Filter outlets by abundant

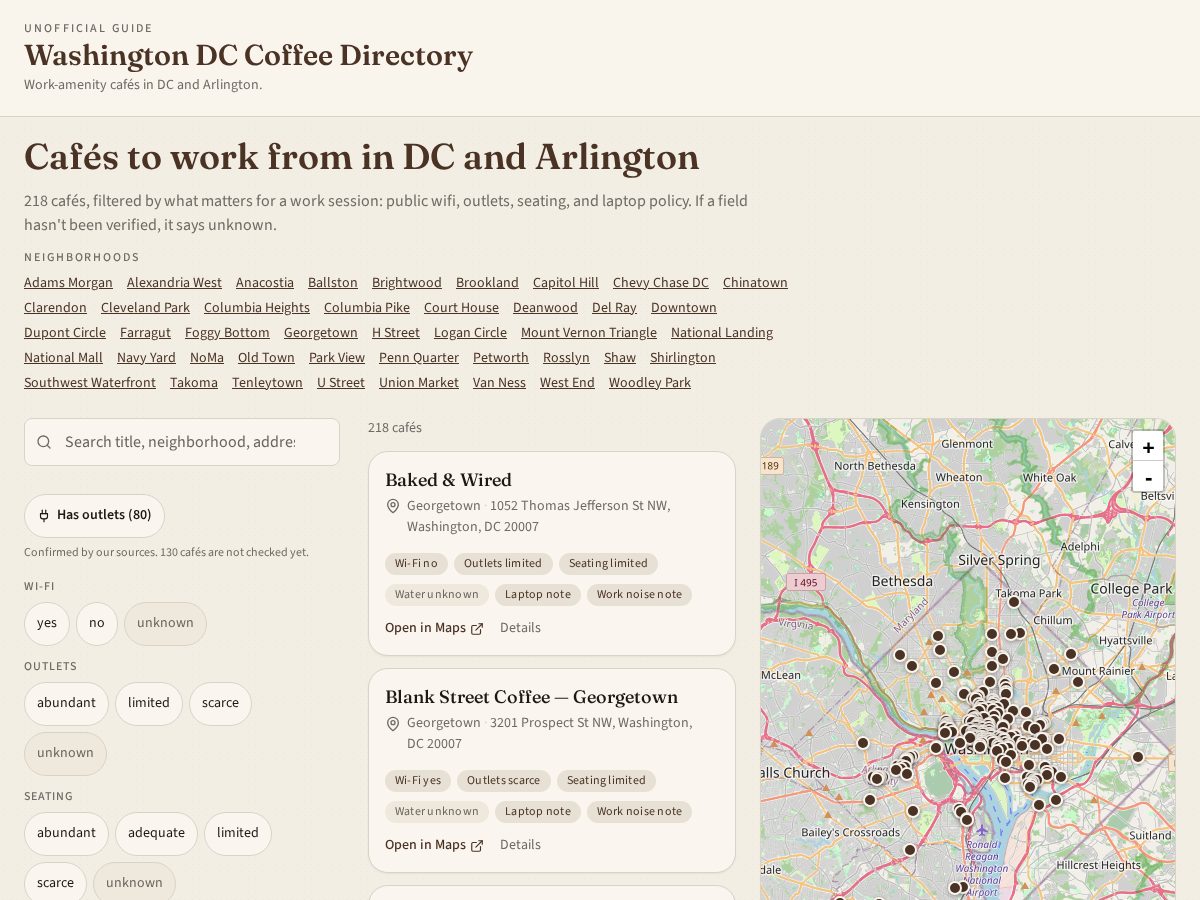66,703
